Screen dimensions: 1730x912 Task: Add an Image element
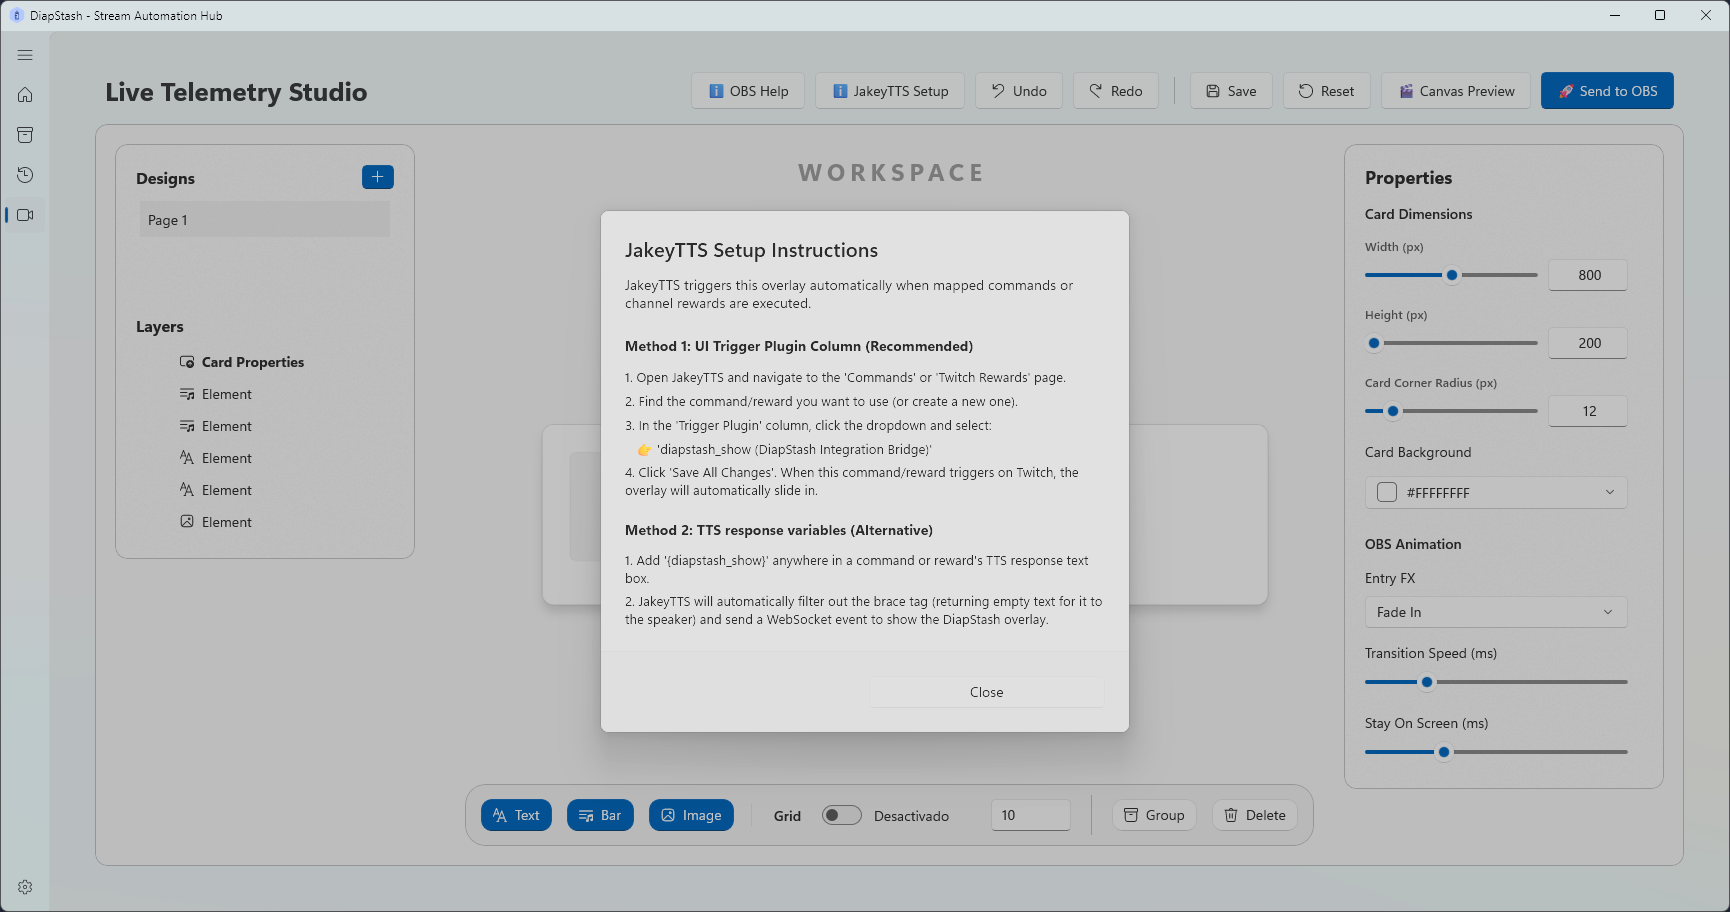tap(691, 815)
